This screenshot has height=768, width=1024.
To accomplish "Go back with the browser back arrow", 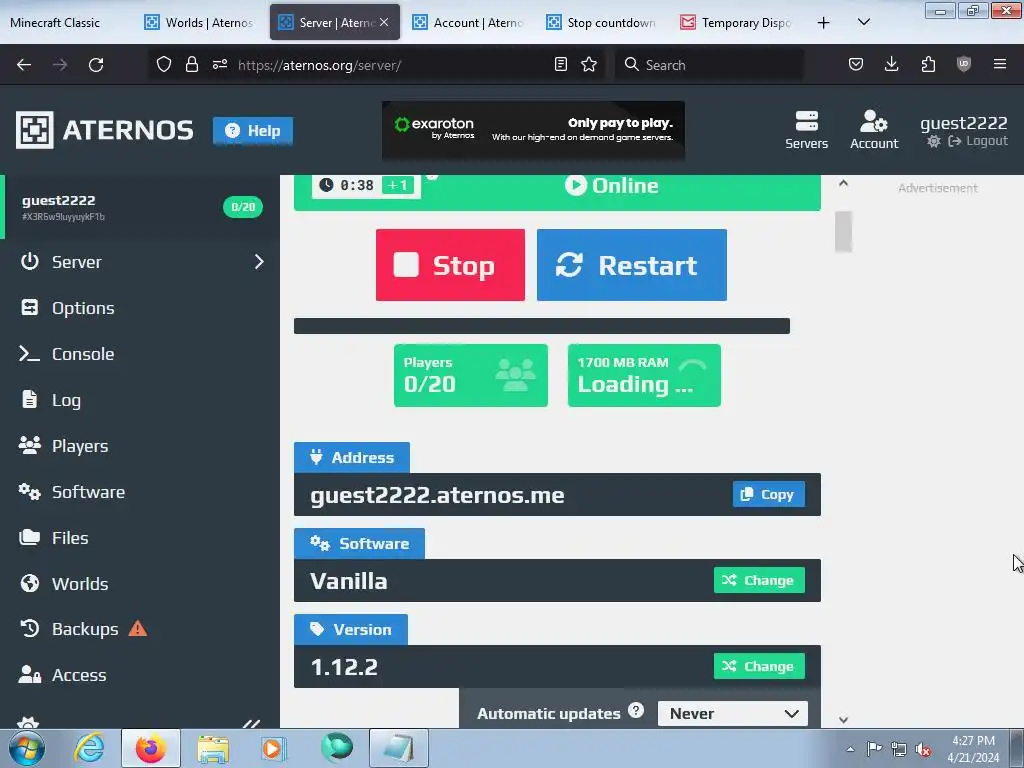I will 24,65.
